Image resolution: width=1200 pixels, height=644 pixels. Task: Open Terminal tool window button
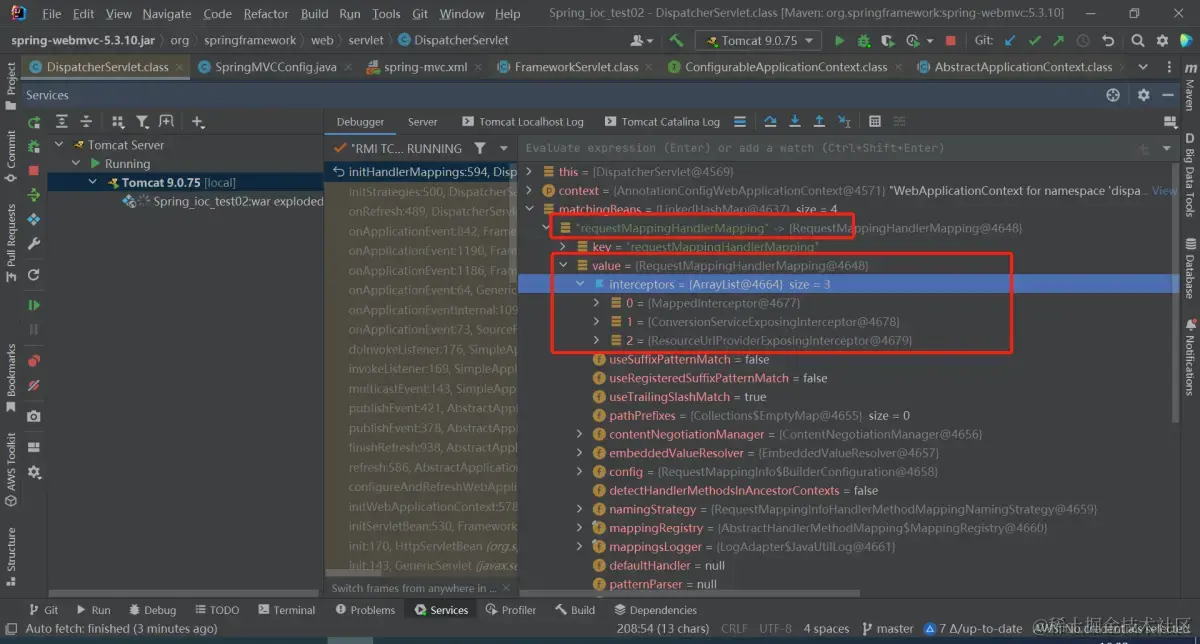pyautogui.click(x=285, y=610)
